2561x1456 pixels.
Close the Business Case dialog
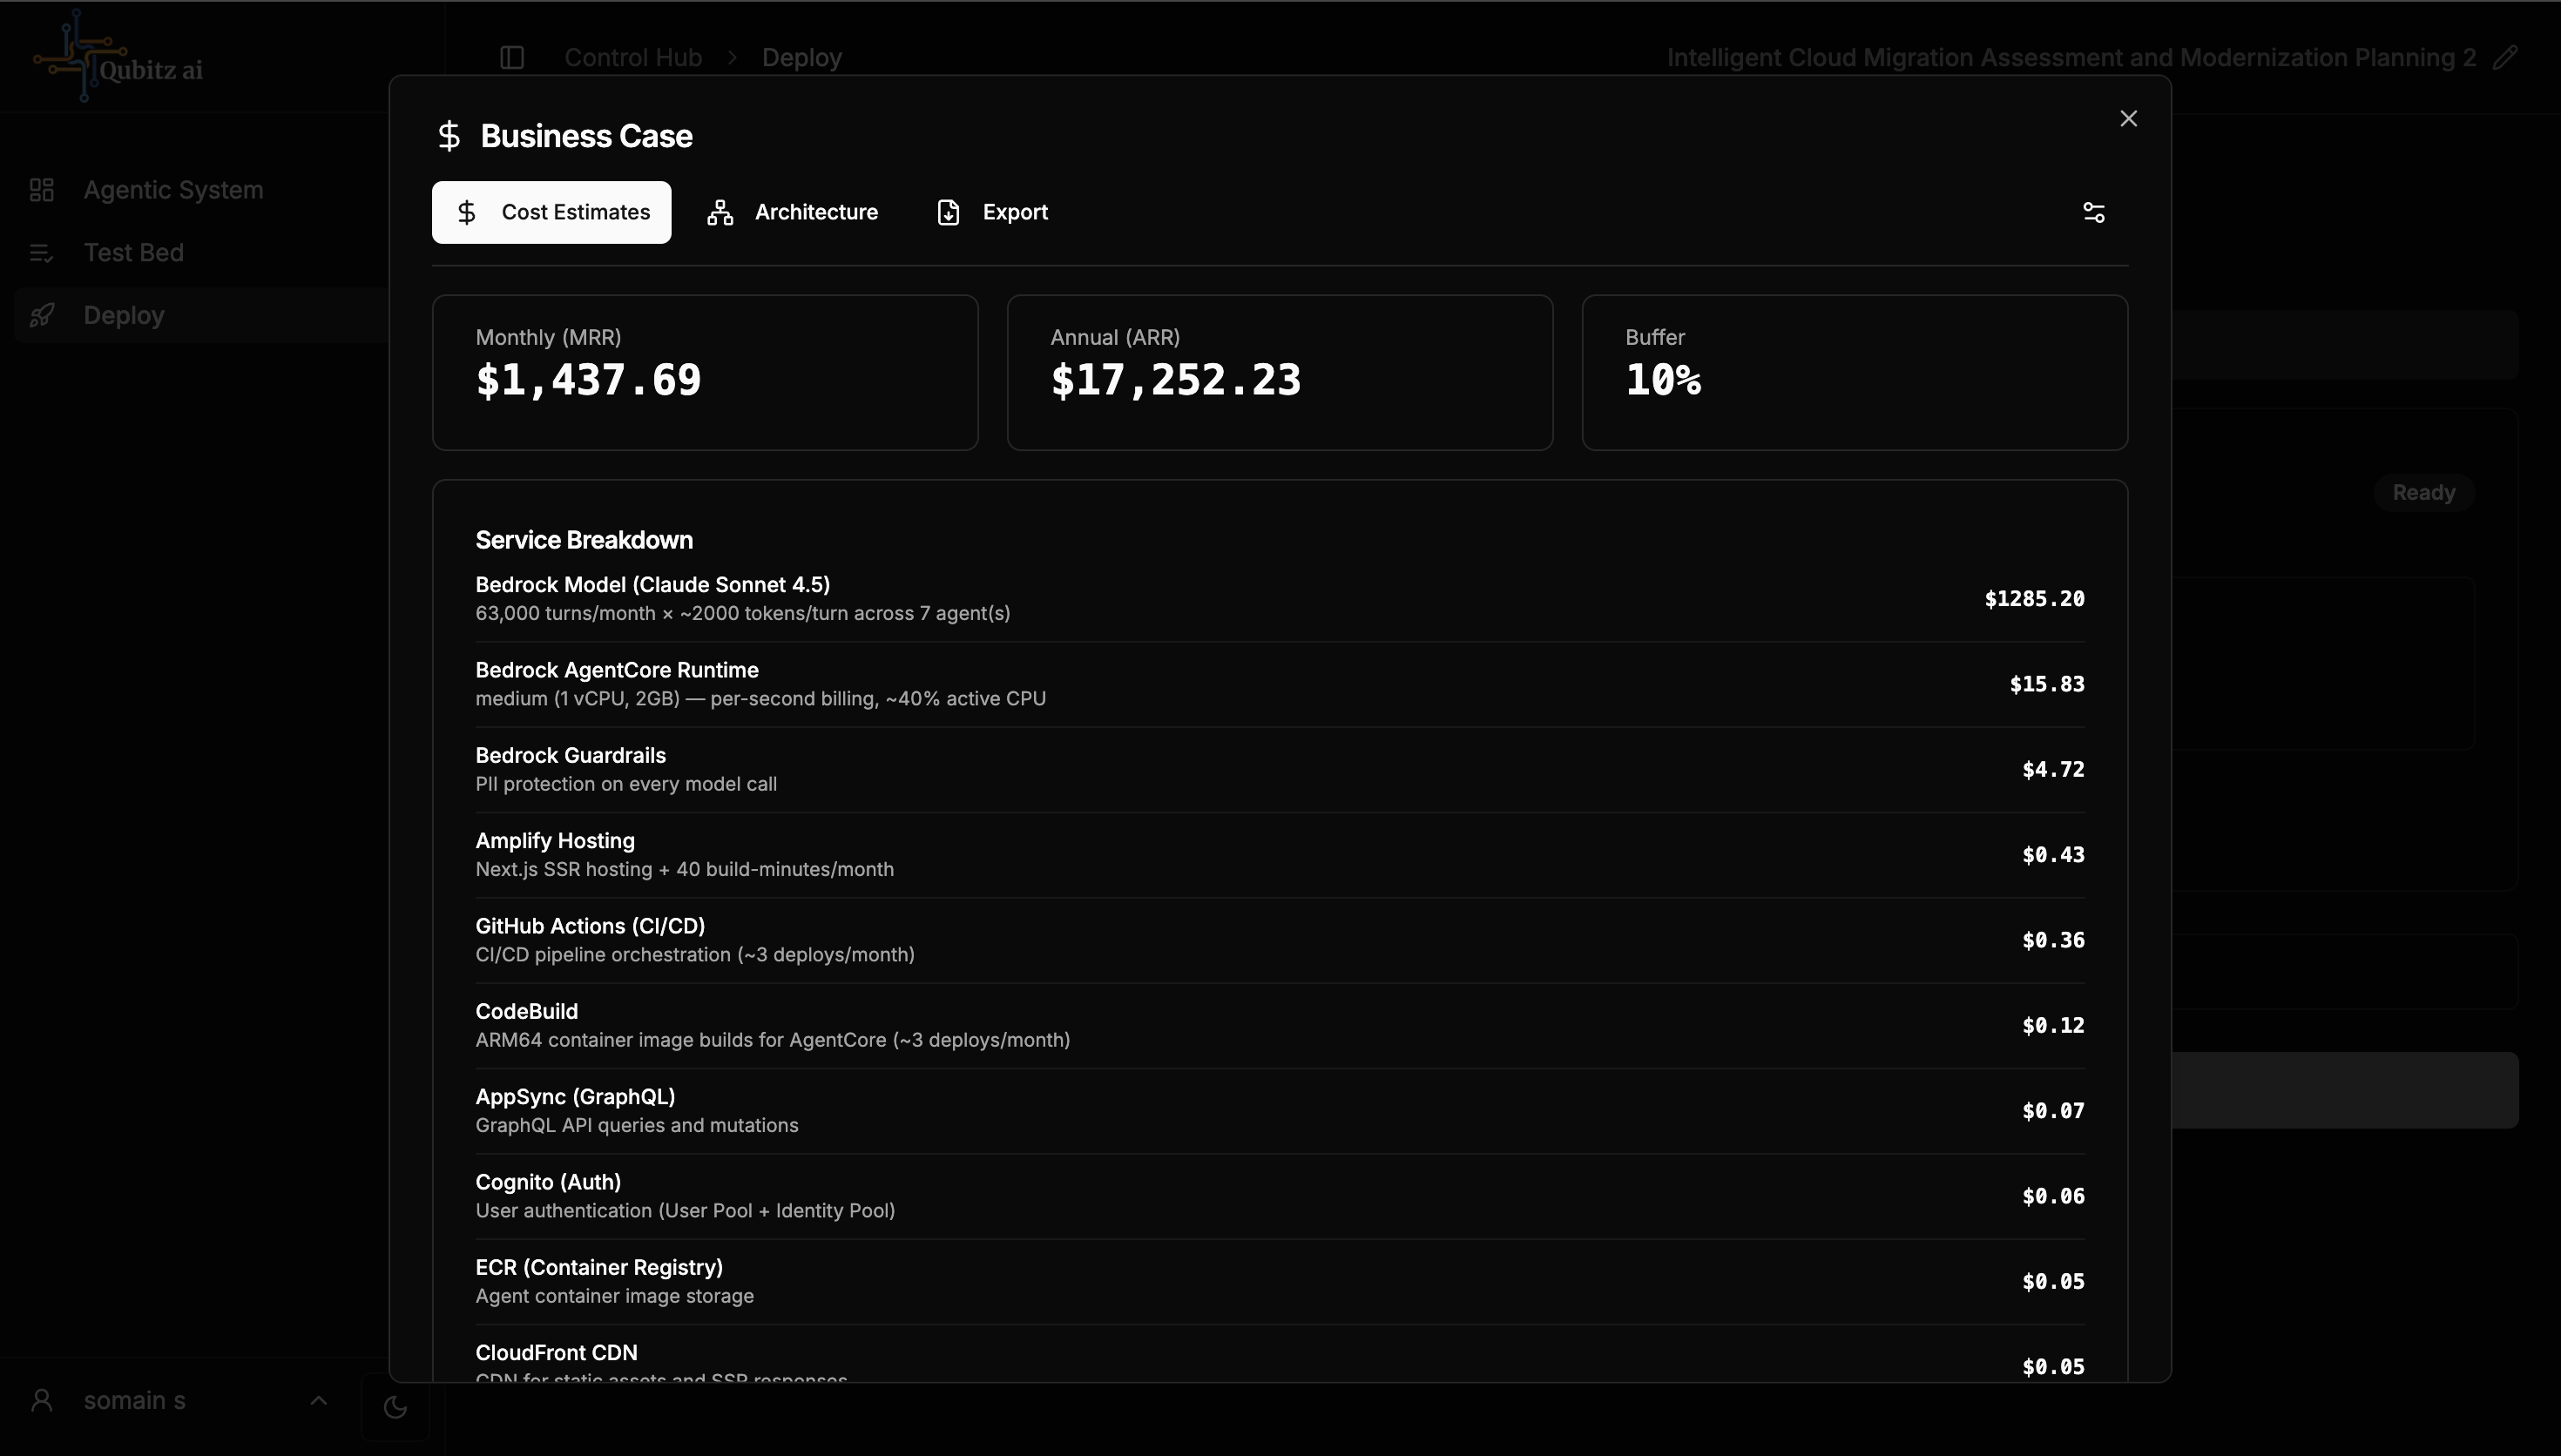(2128, 118)
